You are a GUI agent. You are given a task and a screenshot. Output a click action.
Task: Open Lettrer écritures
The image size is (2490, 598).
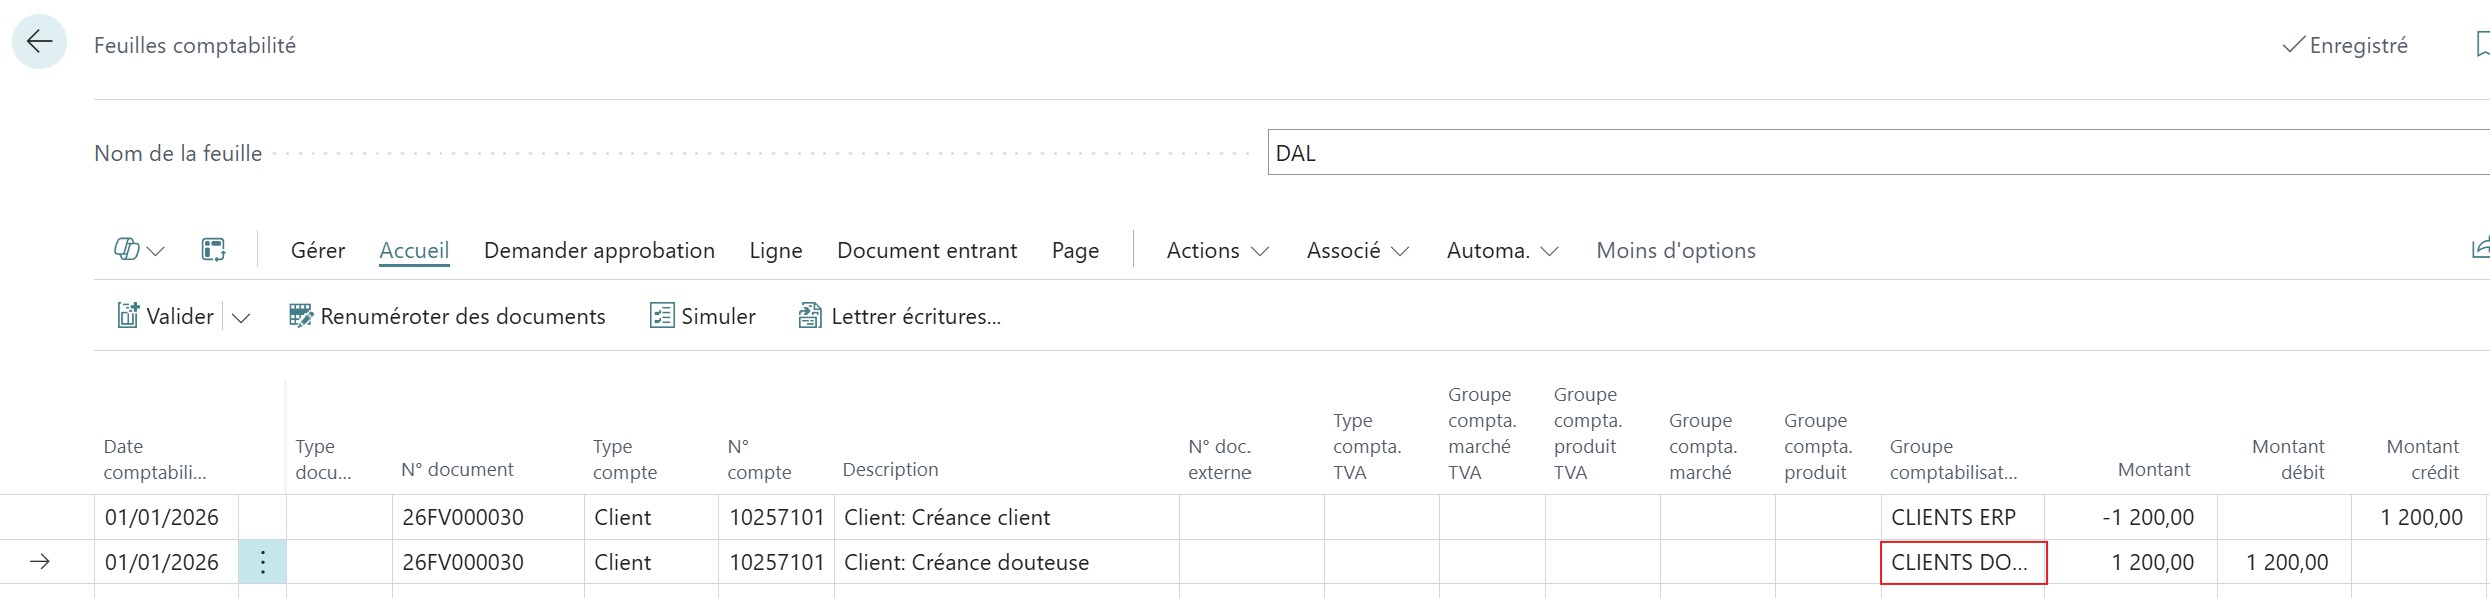click(x=899, y=317)
